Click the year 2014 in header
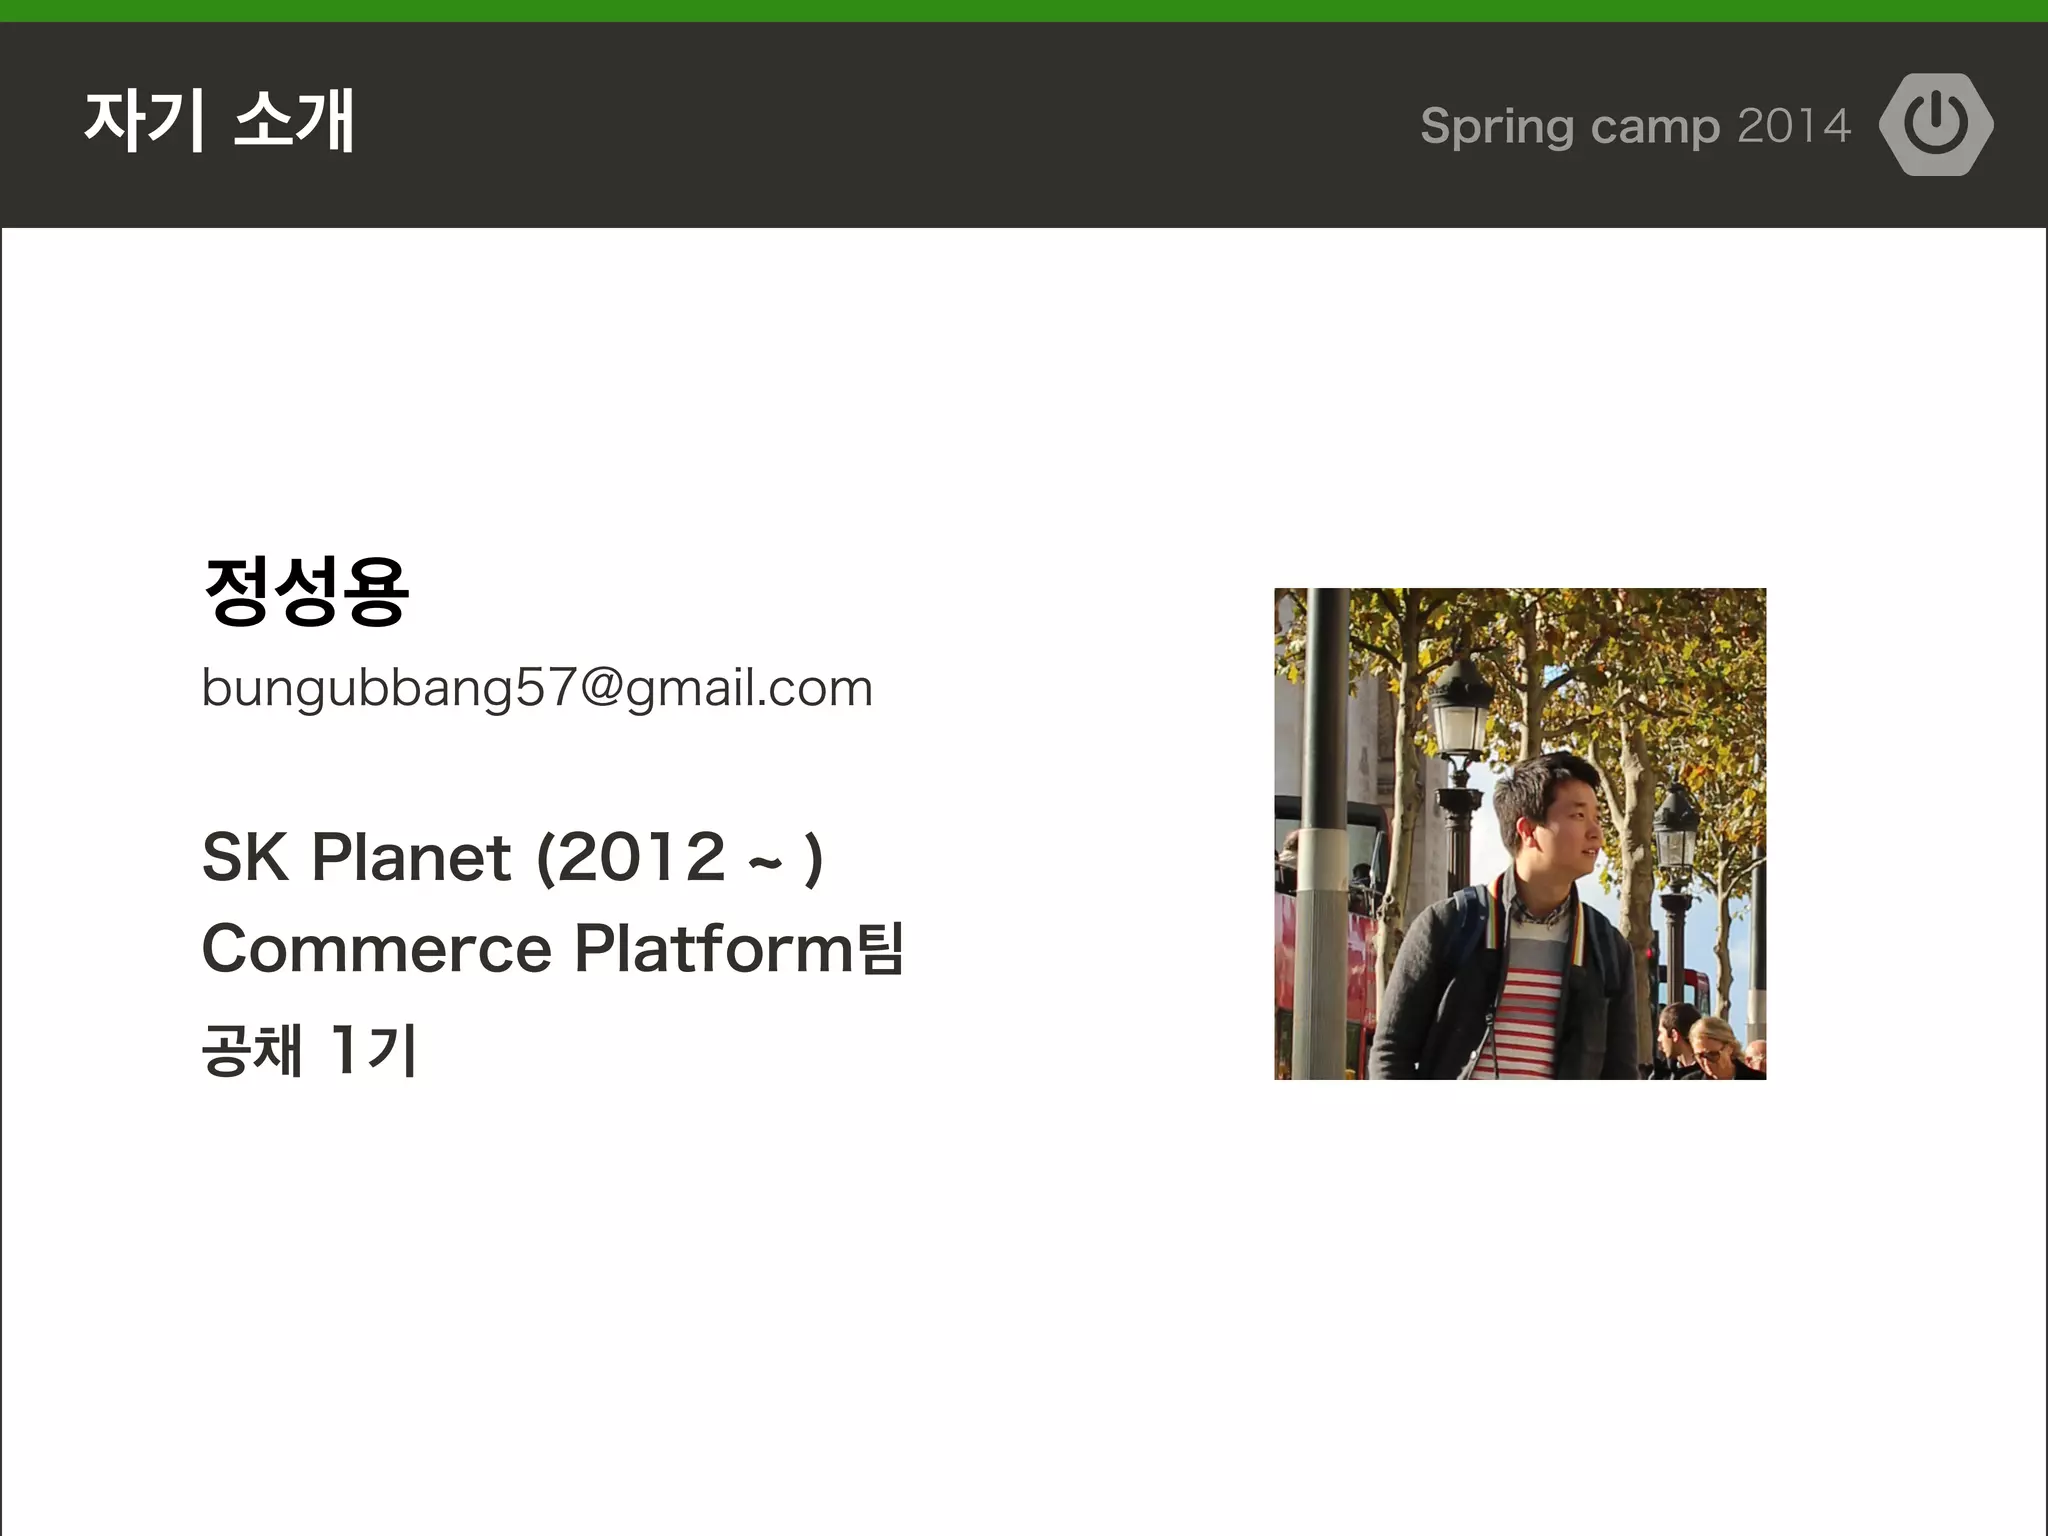This screenshot has width=2048, height=1536. pyautogui.click(x=1794, y=125)
